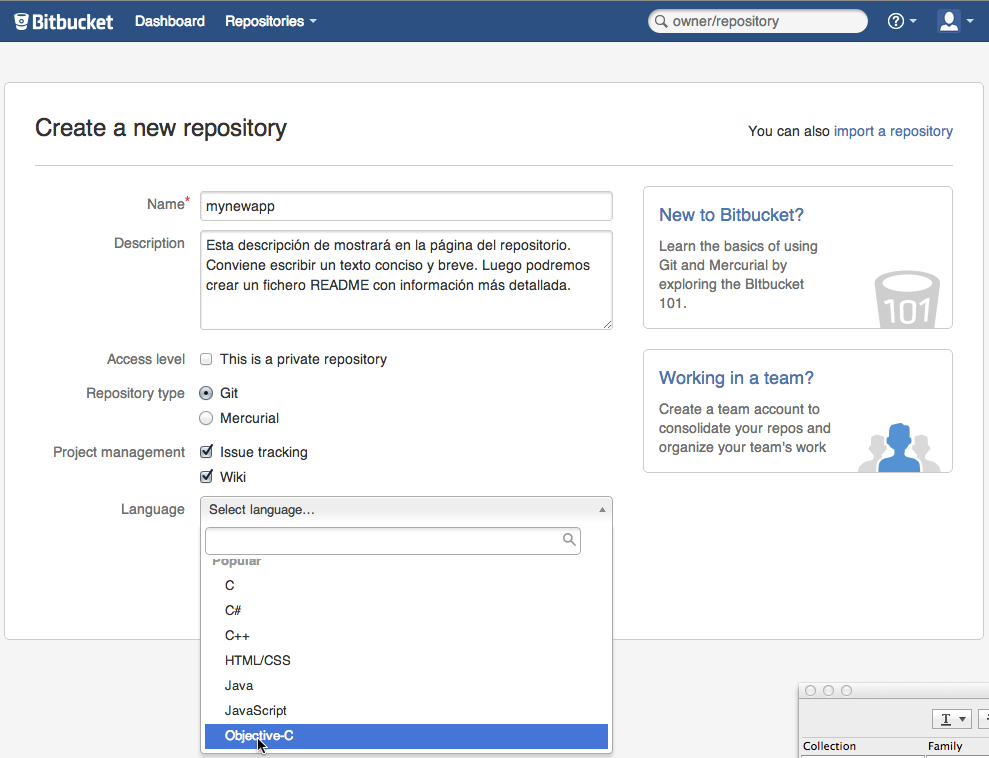Click the Bitbucket 101 bucket icon
989x758 pixels.
[907, 297]
